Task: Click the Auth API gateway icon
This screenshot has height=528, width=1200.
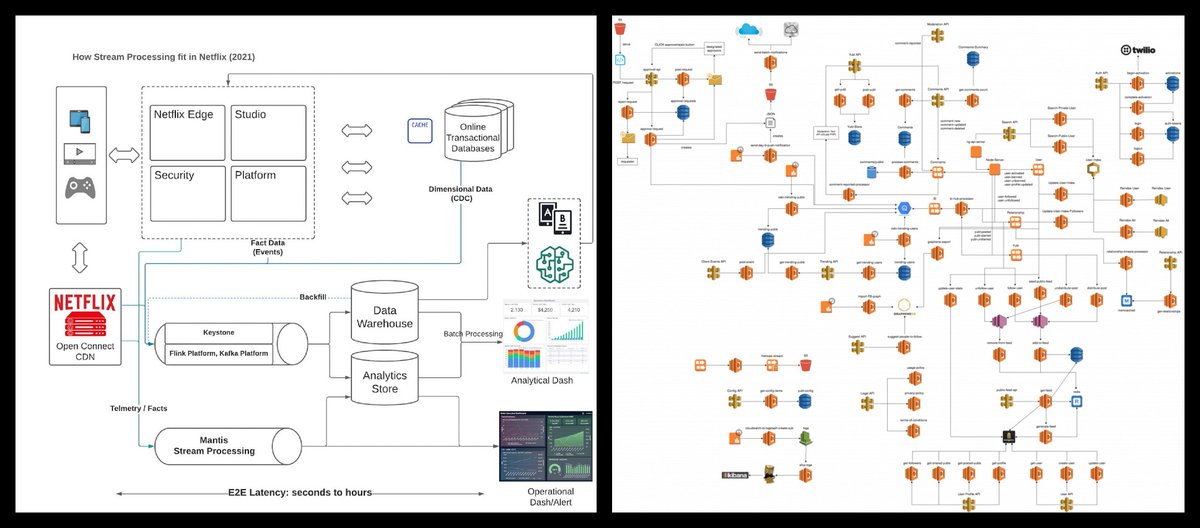Action: point(1101,84)
